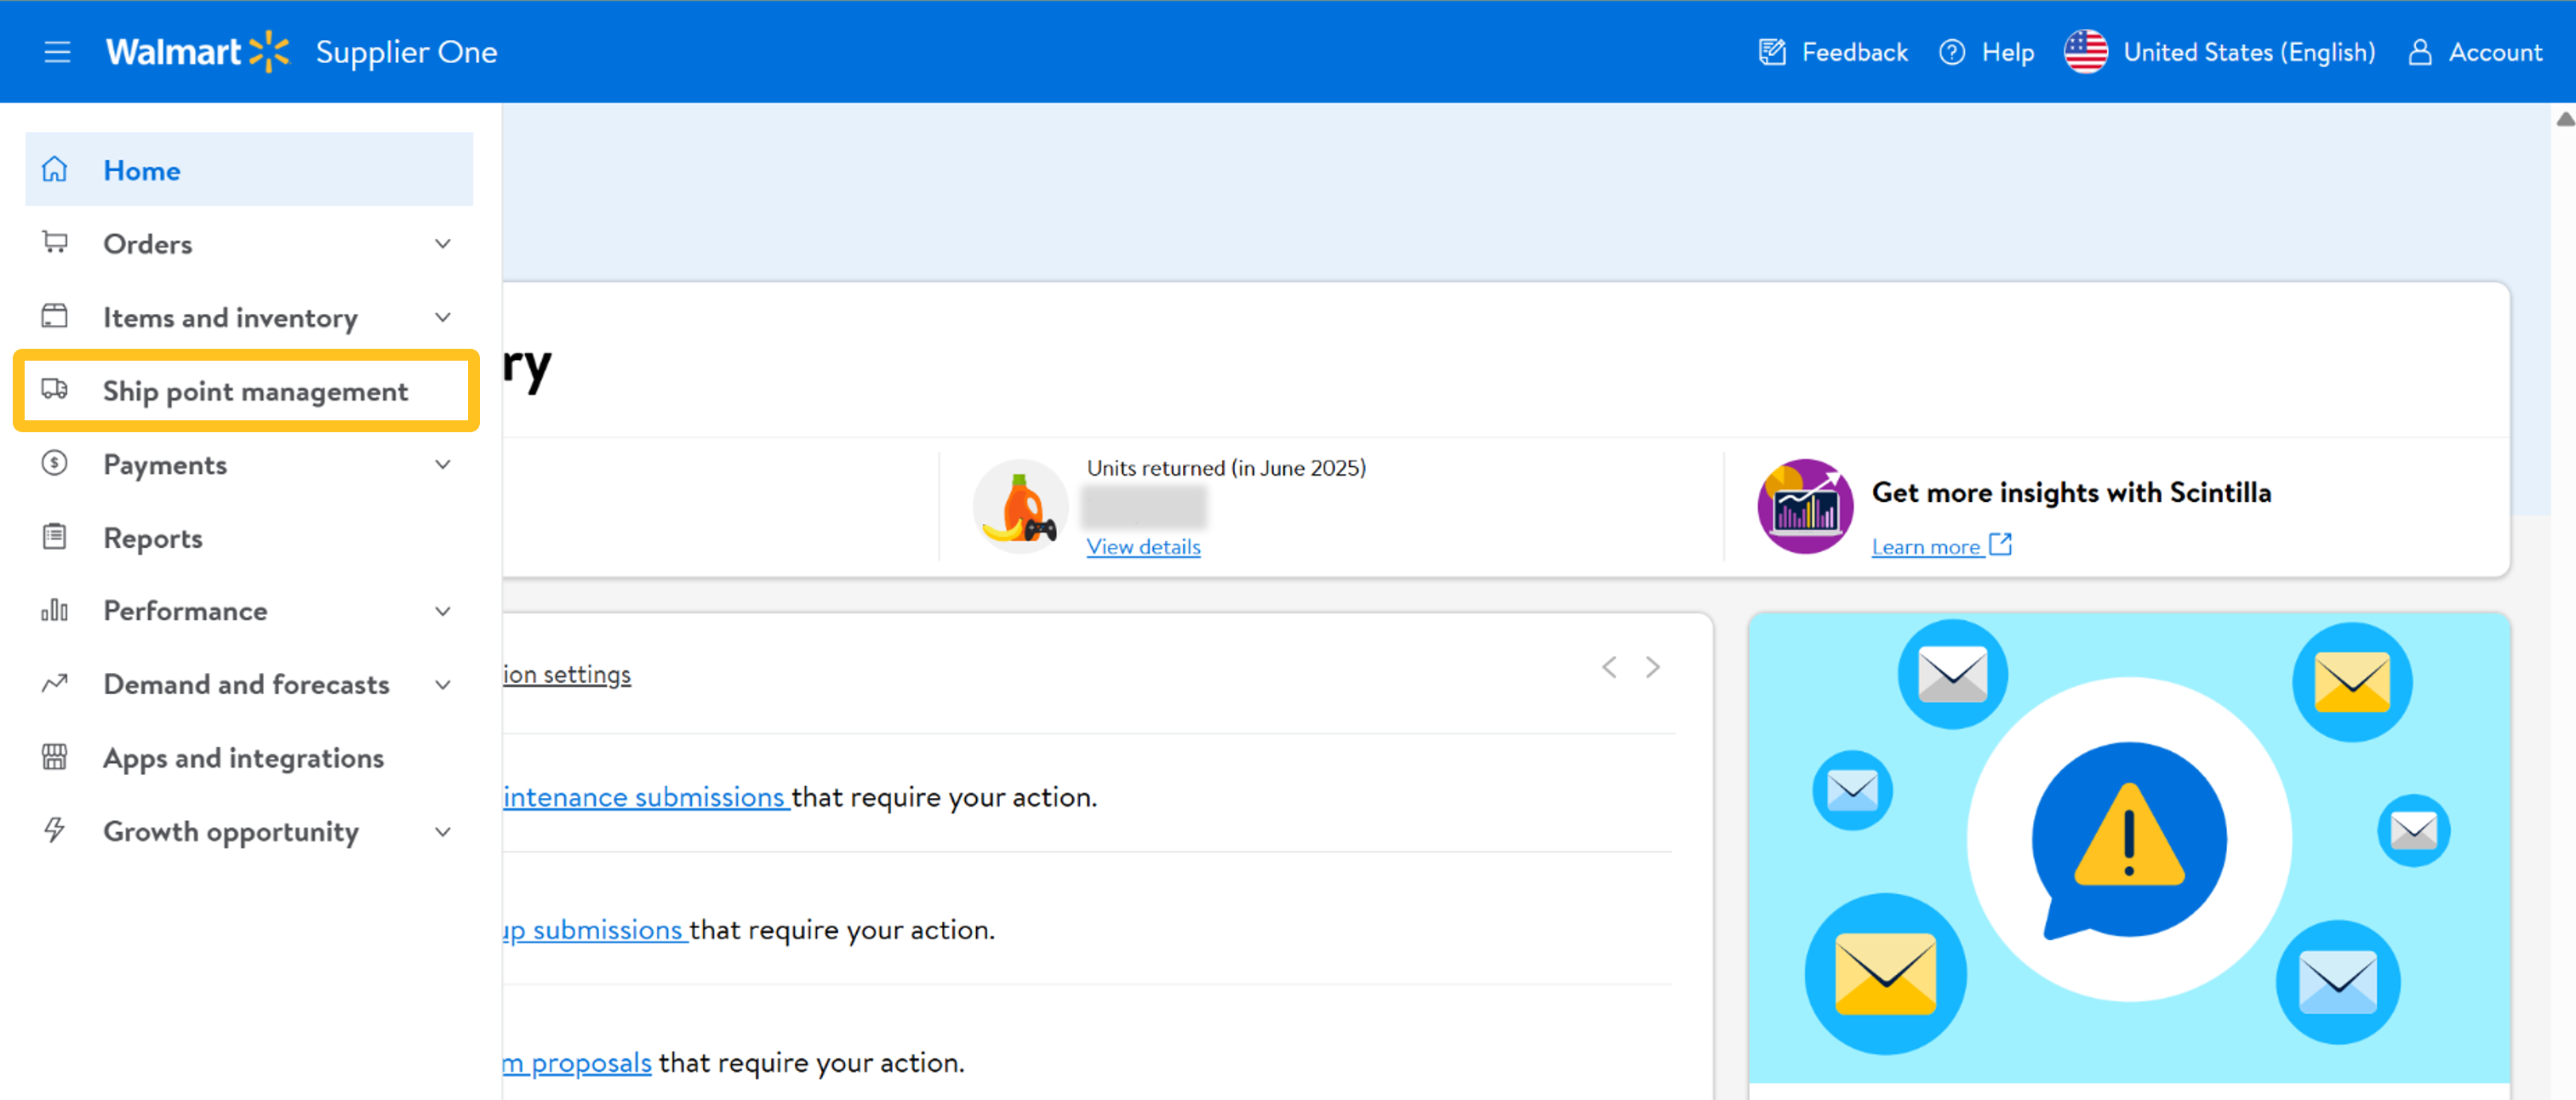Click the Performance bar chart icon
Viewport: 2576px width, 1100px height.
(55, 610)
